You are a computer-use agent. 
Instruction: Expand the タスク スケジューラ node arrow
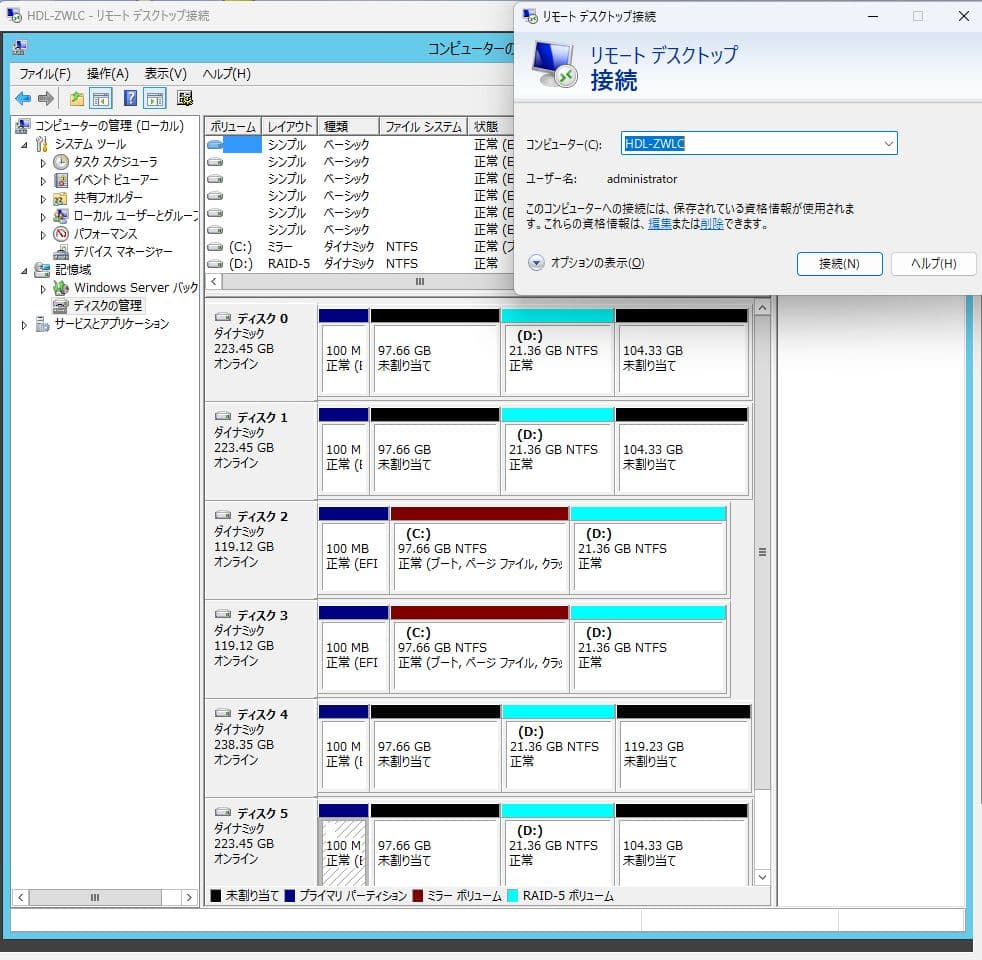point(43,163)
